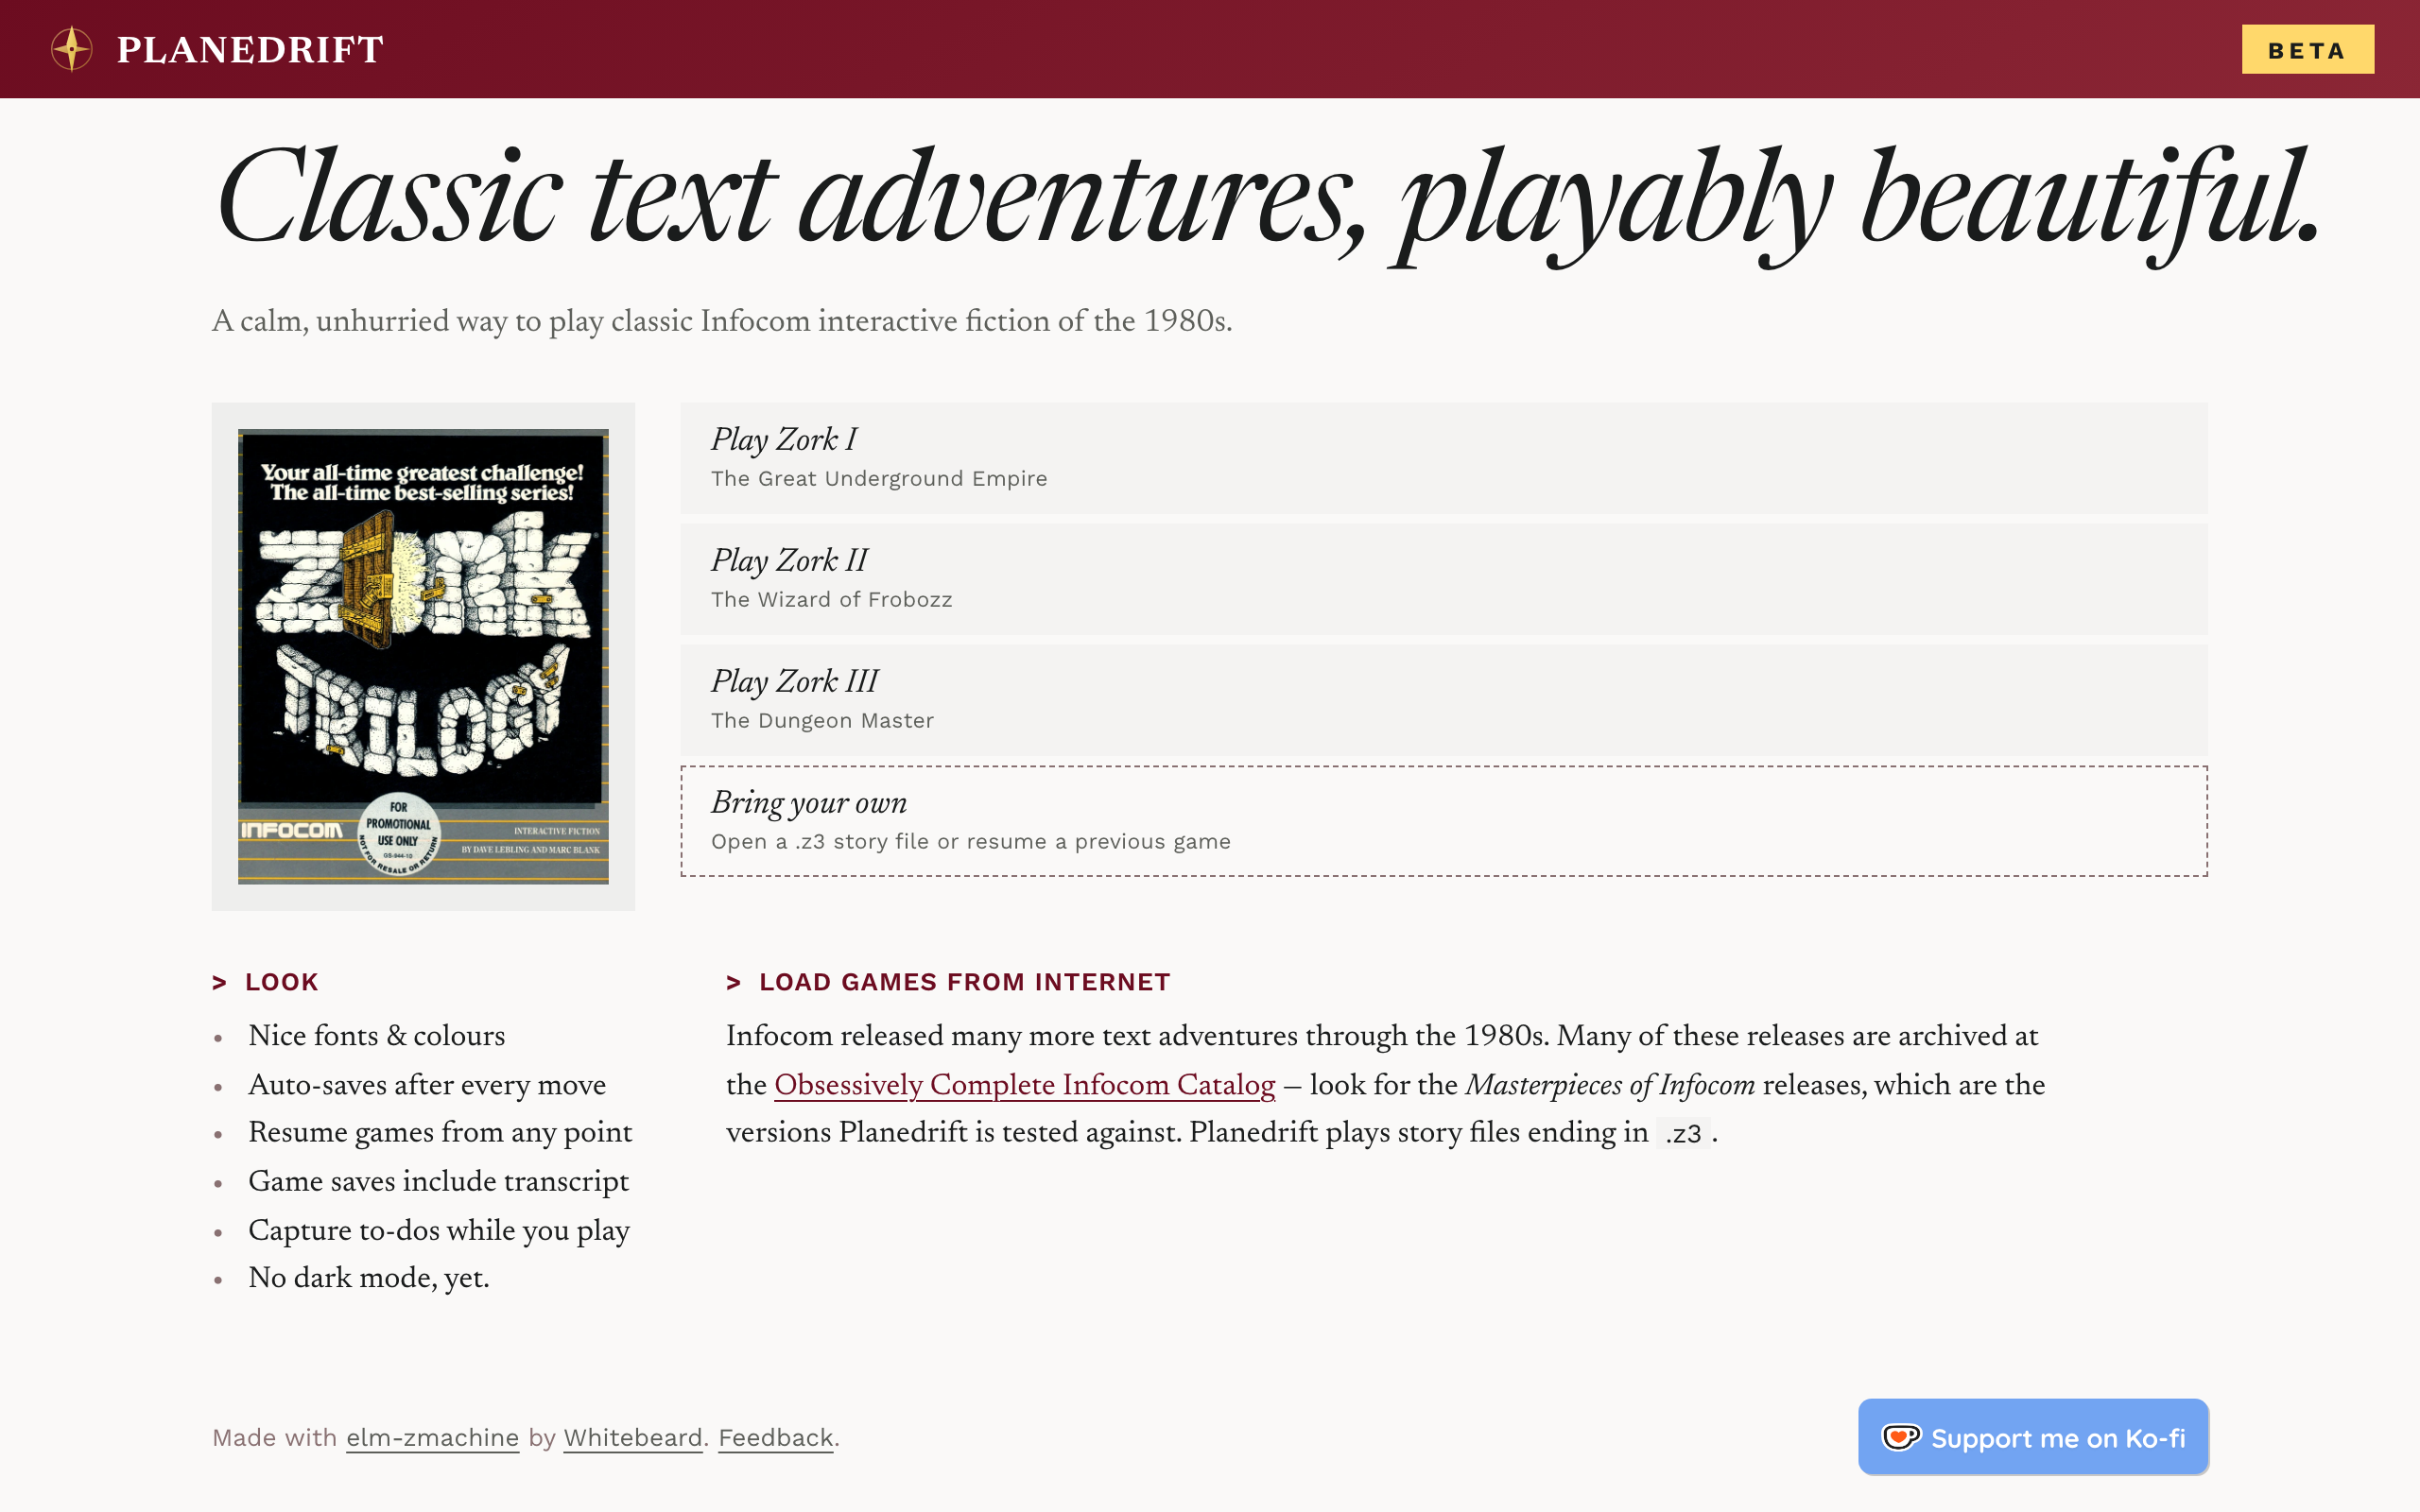Click Support me on Ko-fi

(x=2032, y=1437)
